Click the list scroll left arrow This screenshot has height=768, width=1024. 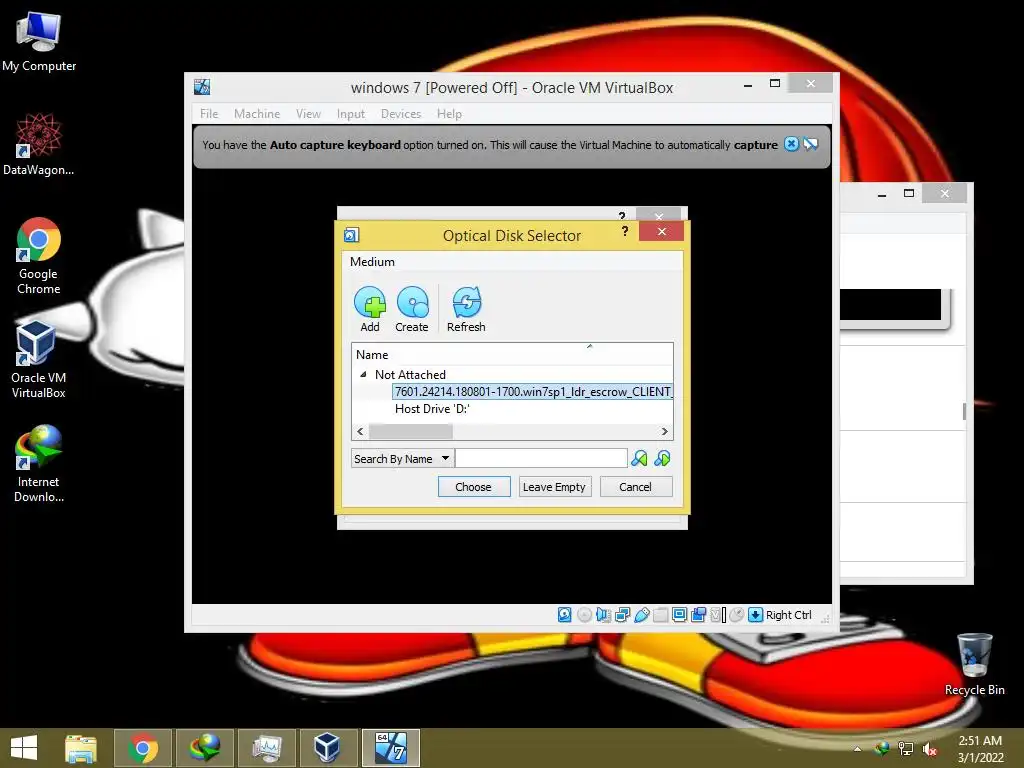coord(360,431)
